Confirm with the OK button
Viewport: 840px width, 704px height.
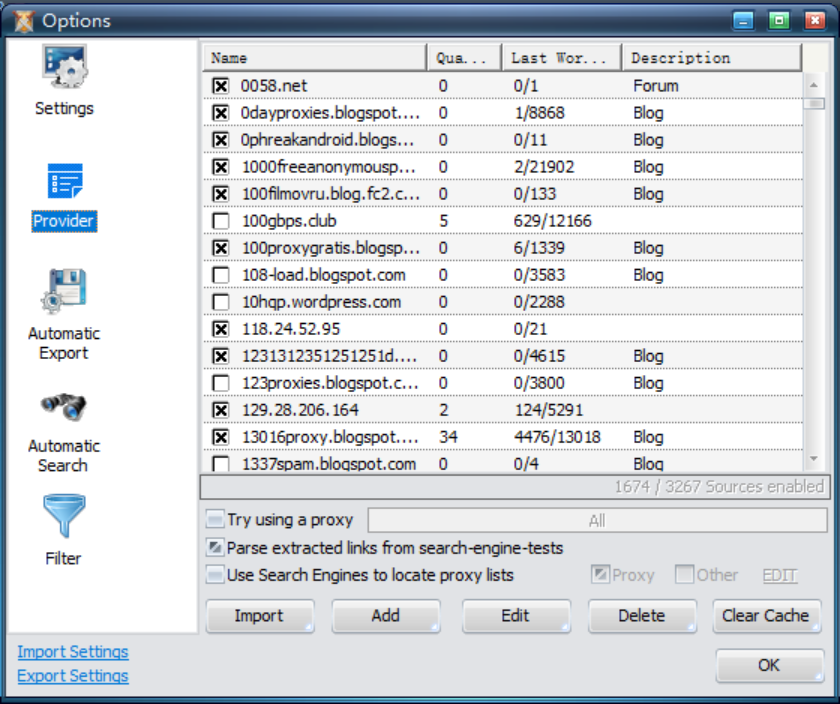pos(769,665)
